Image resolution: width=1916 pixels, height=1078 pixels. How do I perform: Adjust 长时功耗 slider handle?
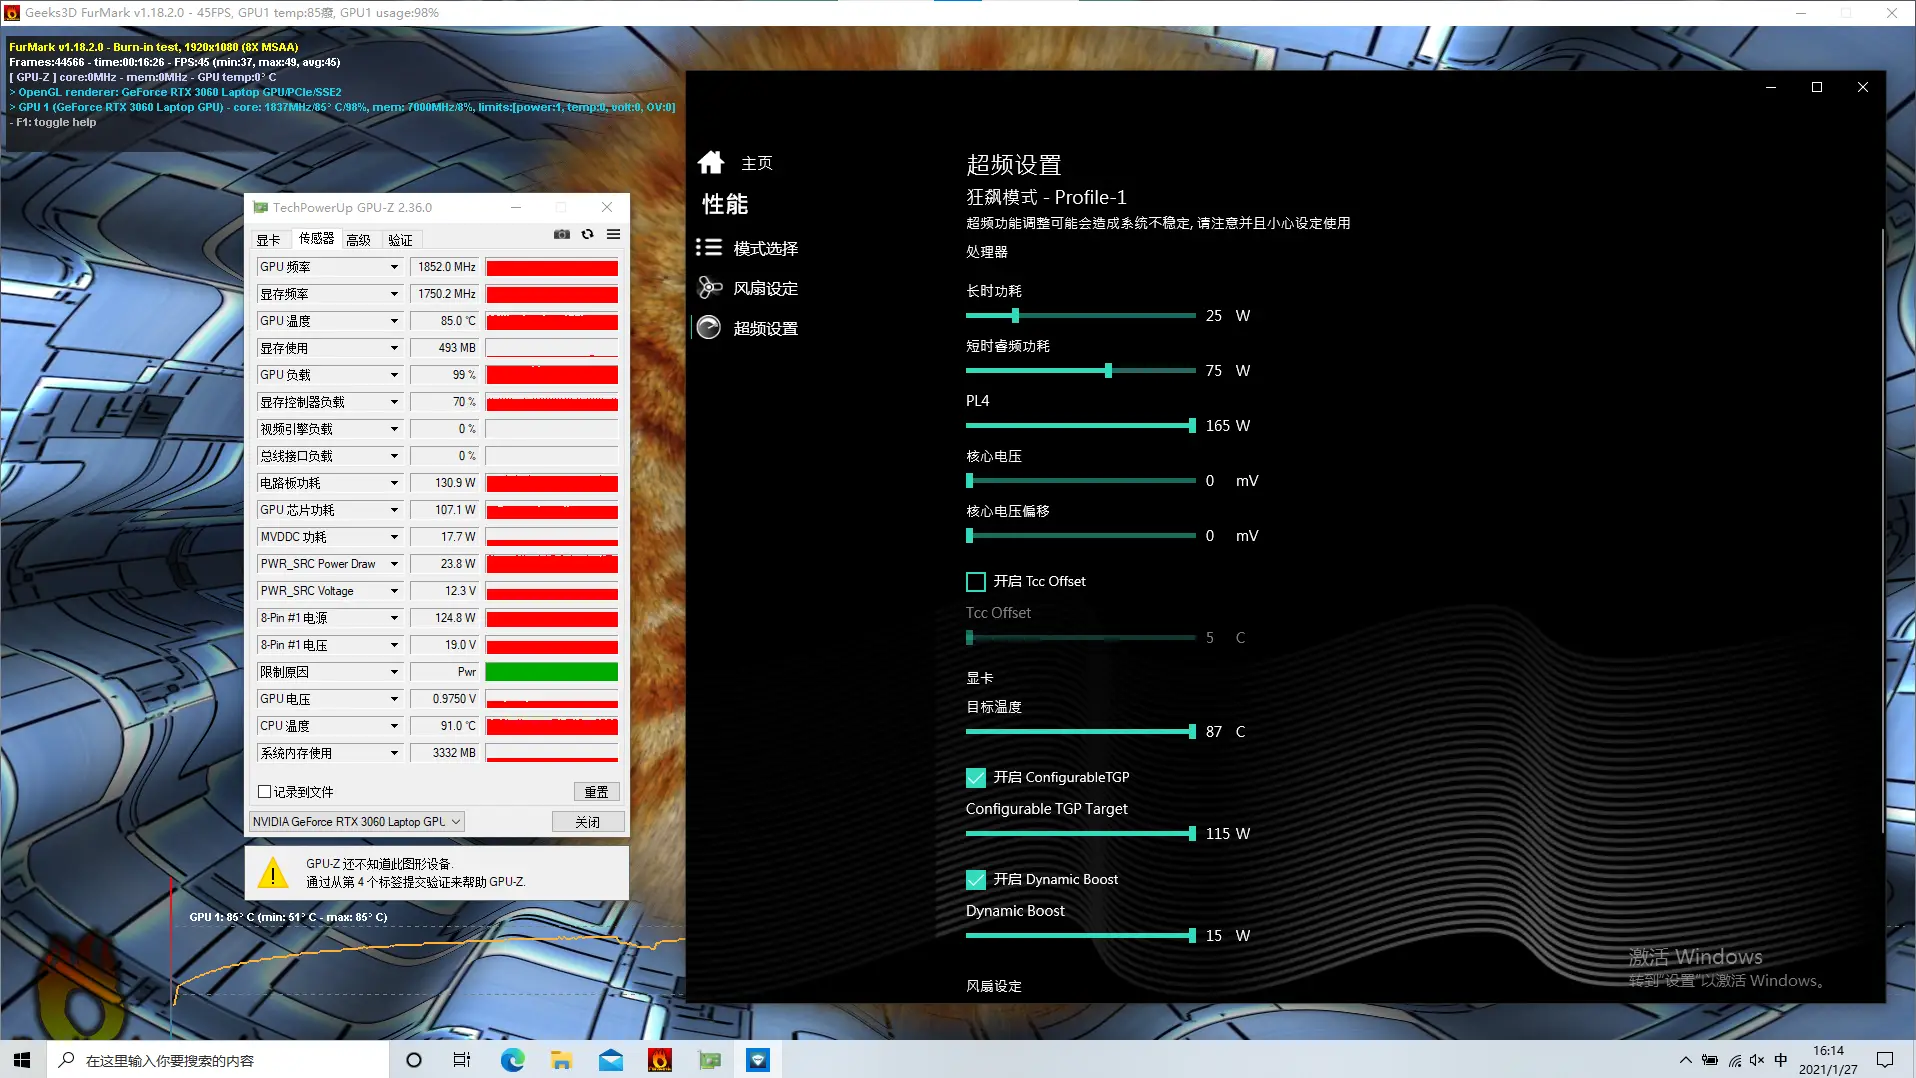click(1015, 316)
